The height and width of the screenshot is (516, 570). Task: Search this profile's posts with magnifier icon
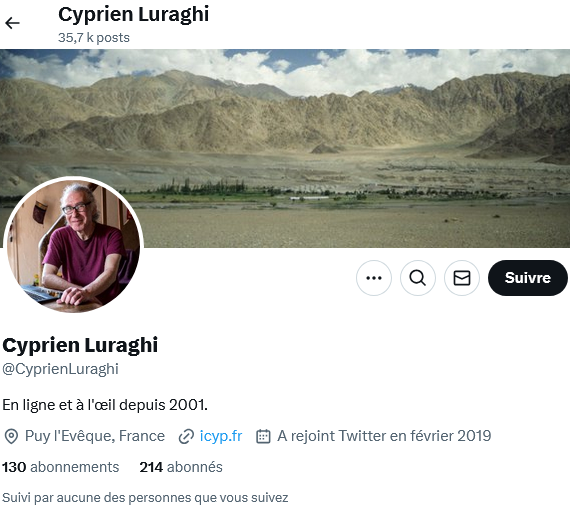(418, 278)
